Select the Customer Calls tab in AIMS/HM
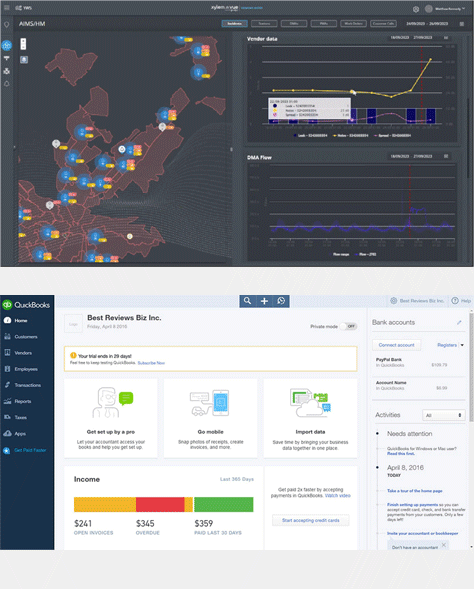 383,24
